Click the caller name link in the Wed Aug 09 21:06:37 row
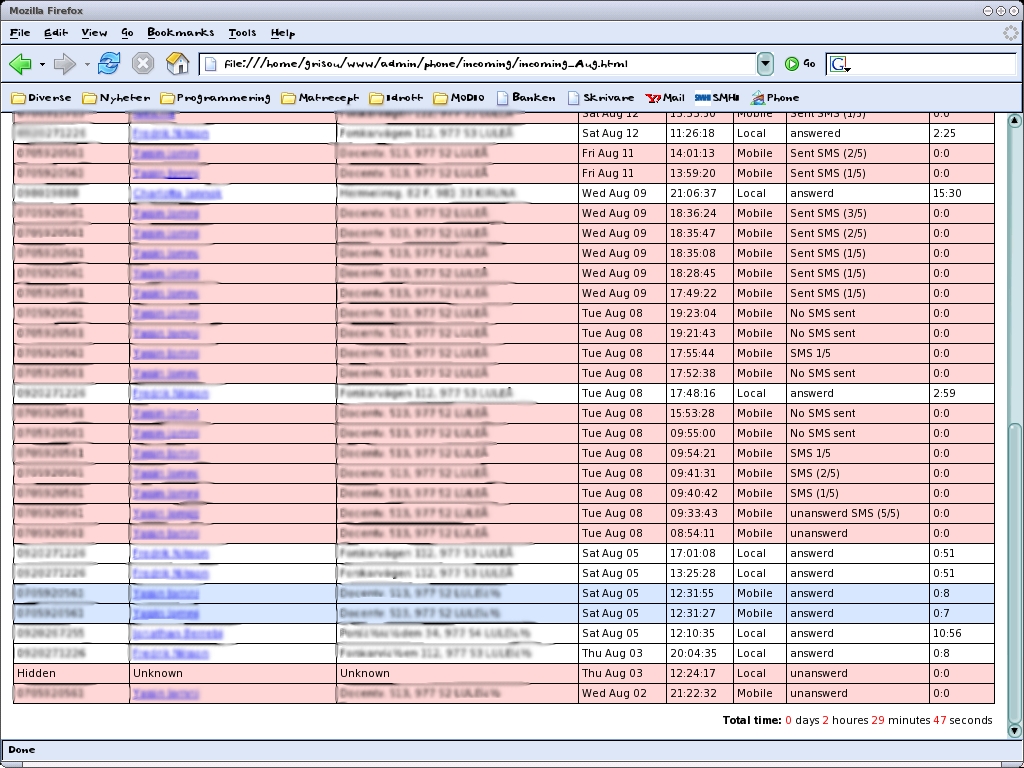 point(176,193)
